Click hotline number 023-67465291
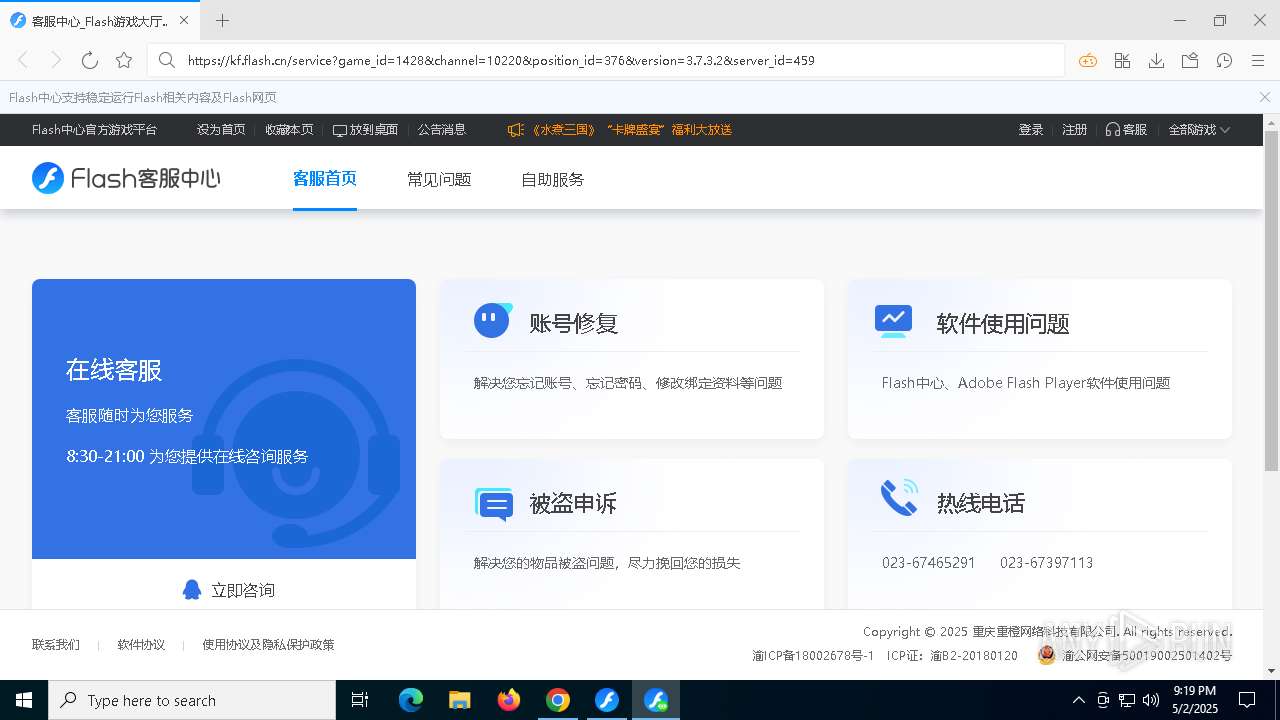This screenshot has width=1280, height=720. coord(928,563)
